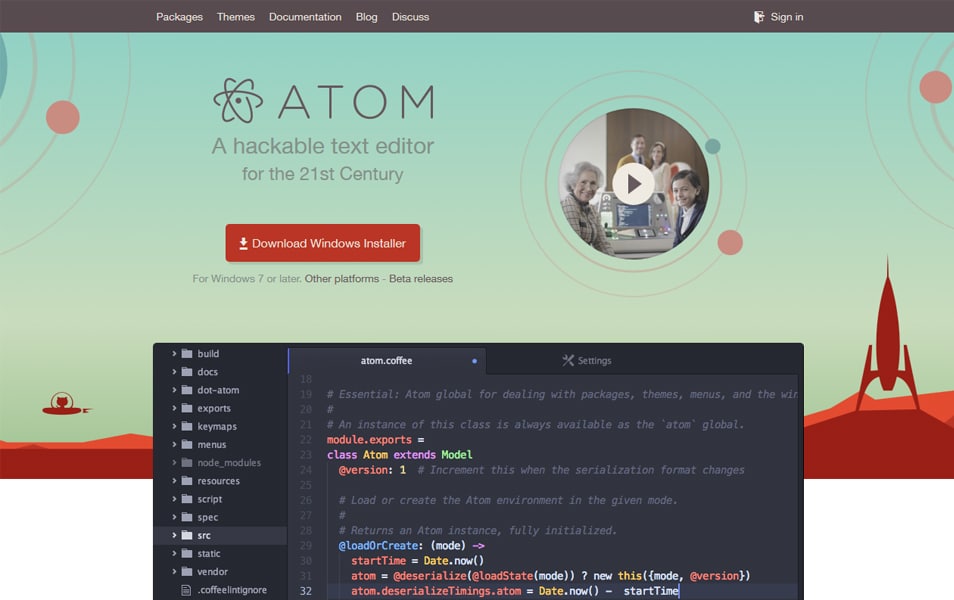
Task: Open the Documentation link in navigation
Action: point(305,17)
